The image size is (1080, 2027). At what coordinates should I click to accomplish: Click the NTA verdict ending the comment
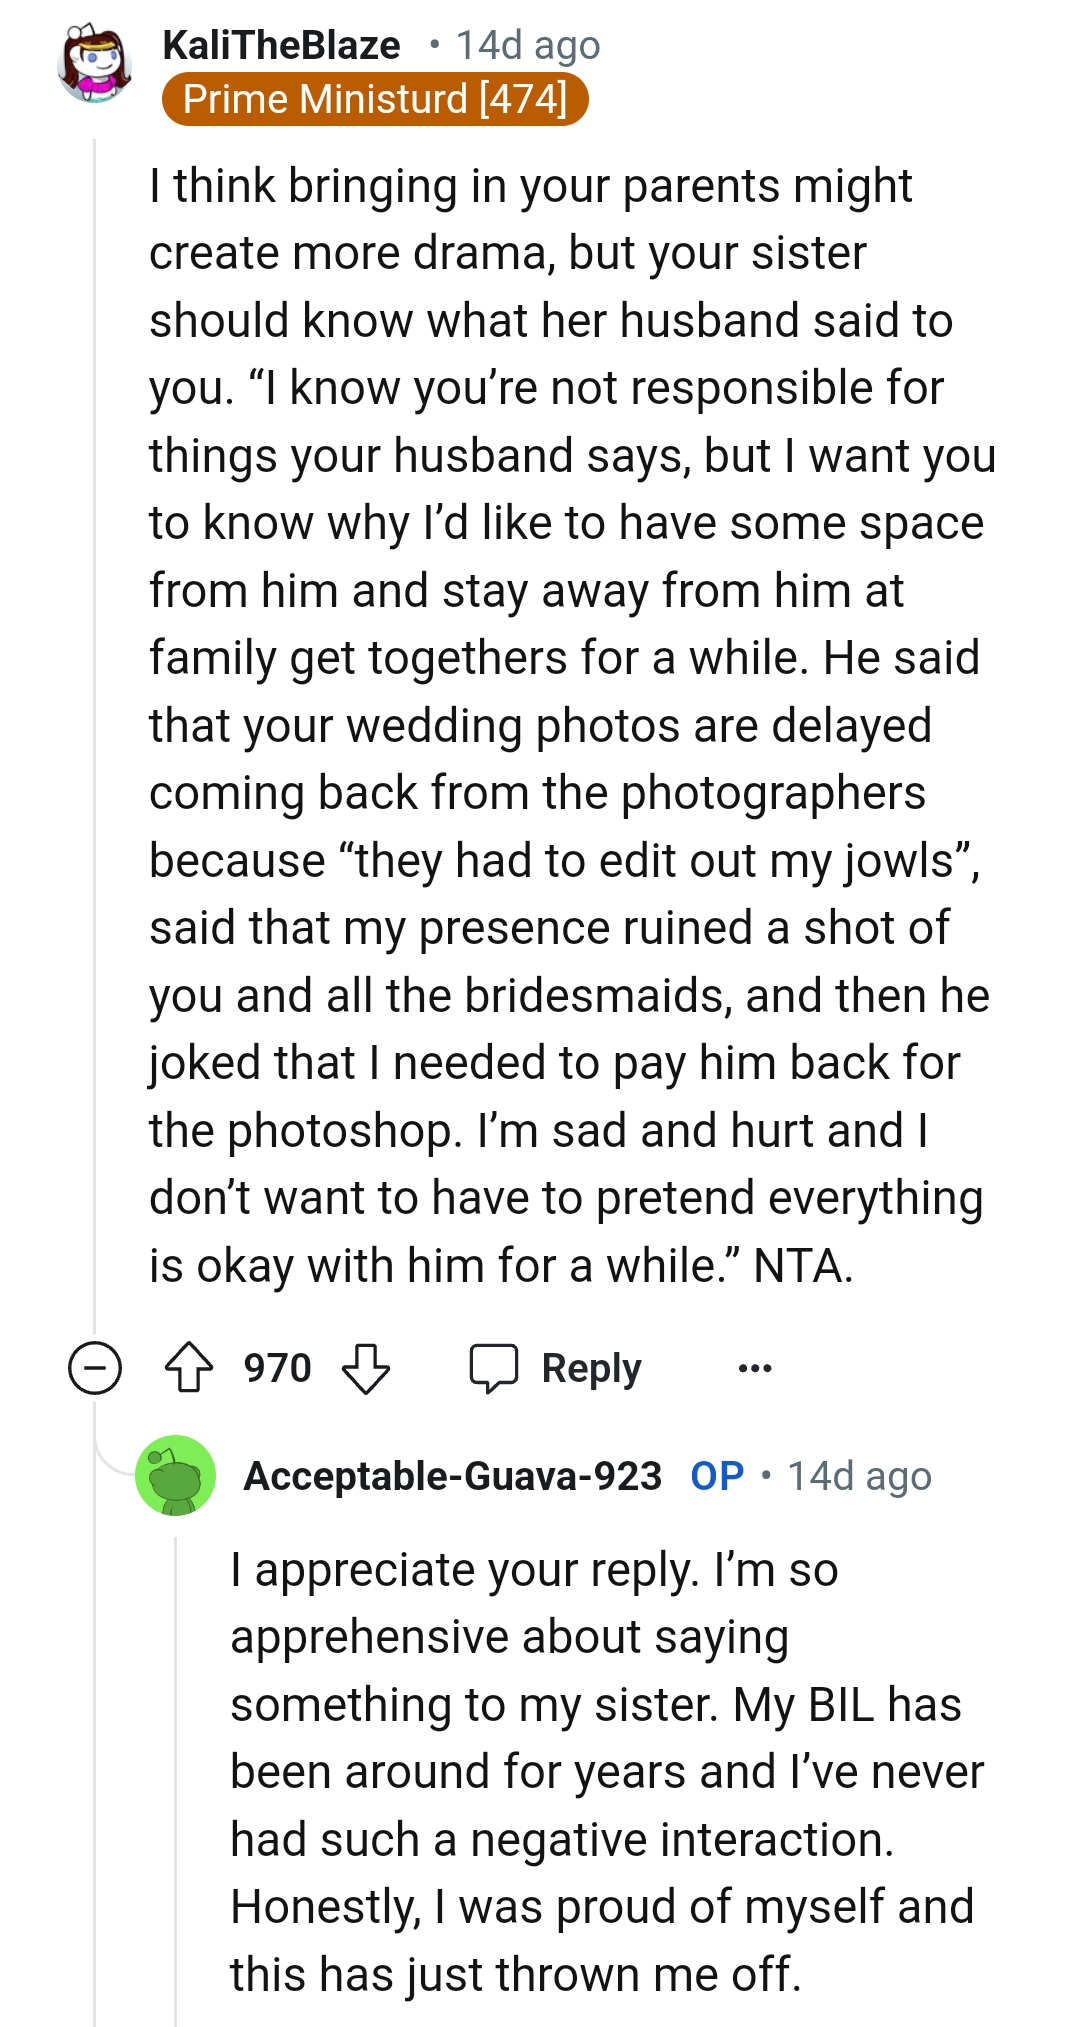click(x=803, y=1266)
